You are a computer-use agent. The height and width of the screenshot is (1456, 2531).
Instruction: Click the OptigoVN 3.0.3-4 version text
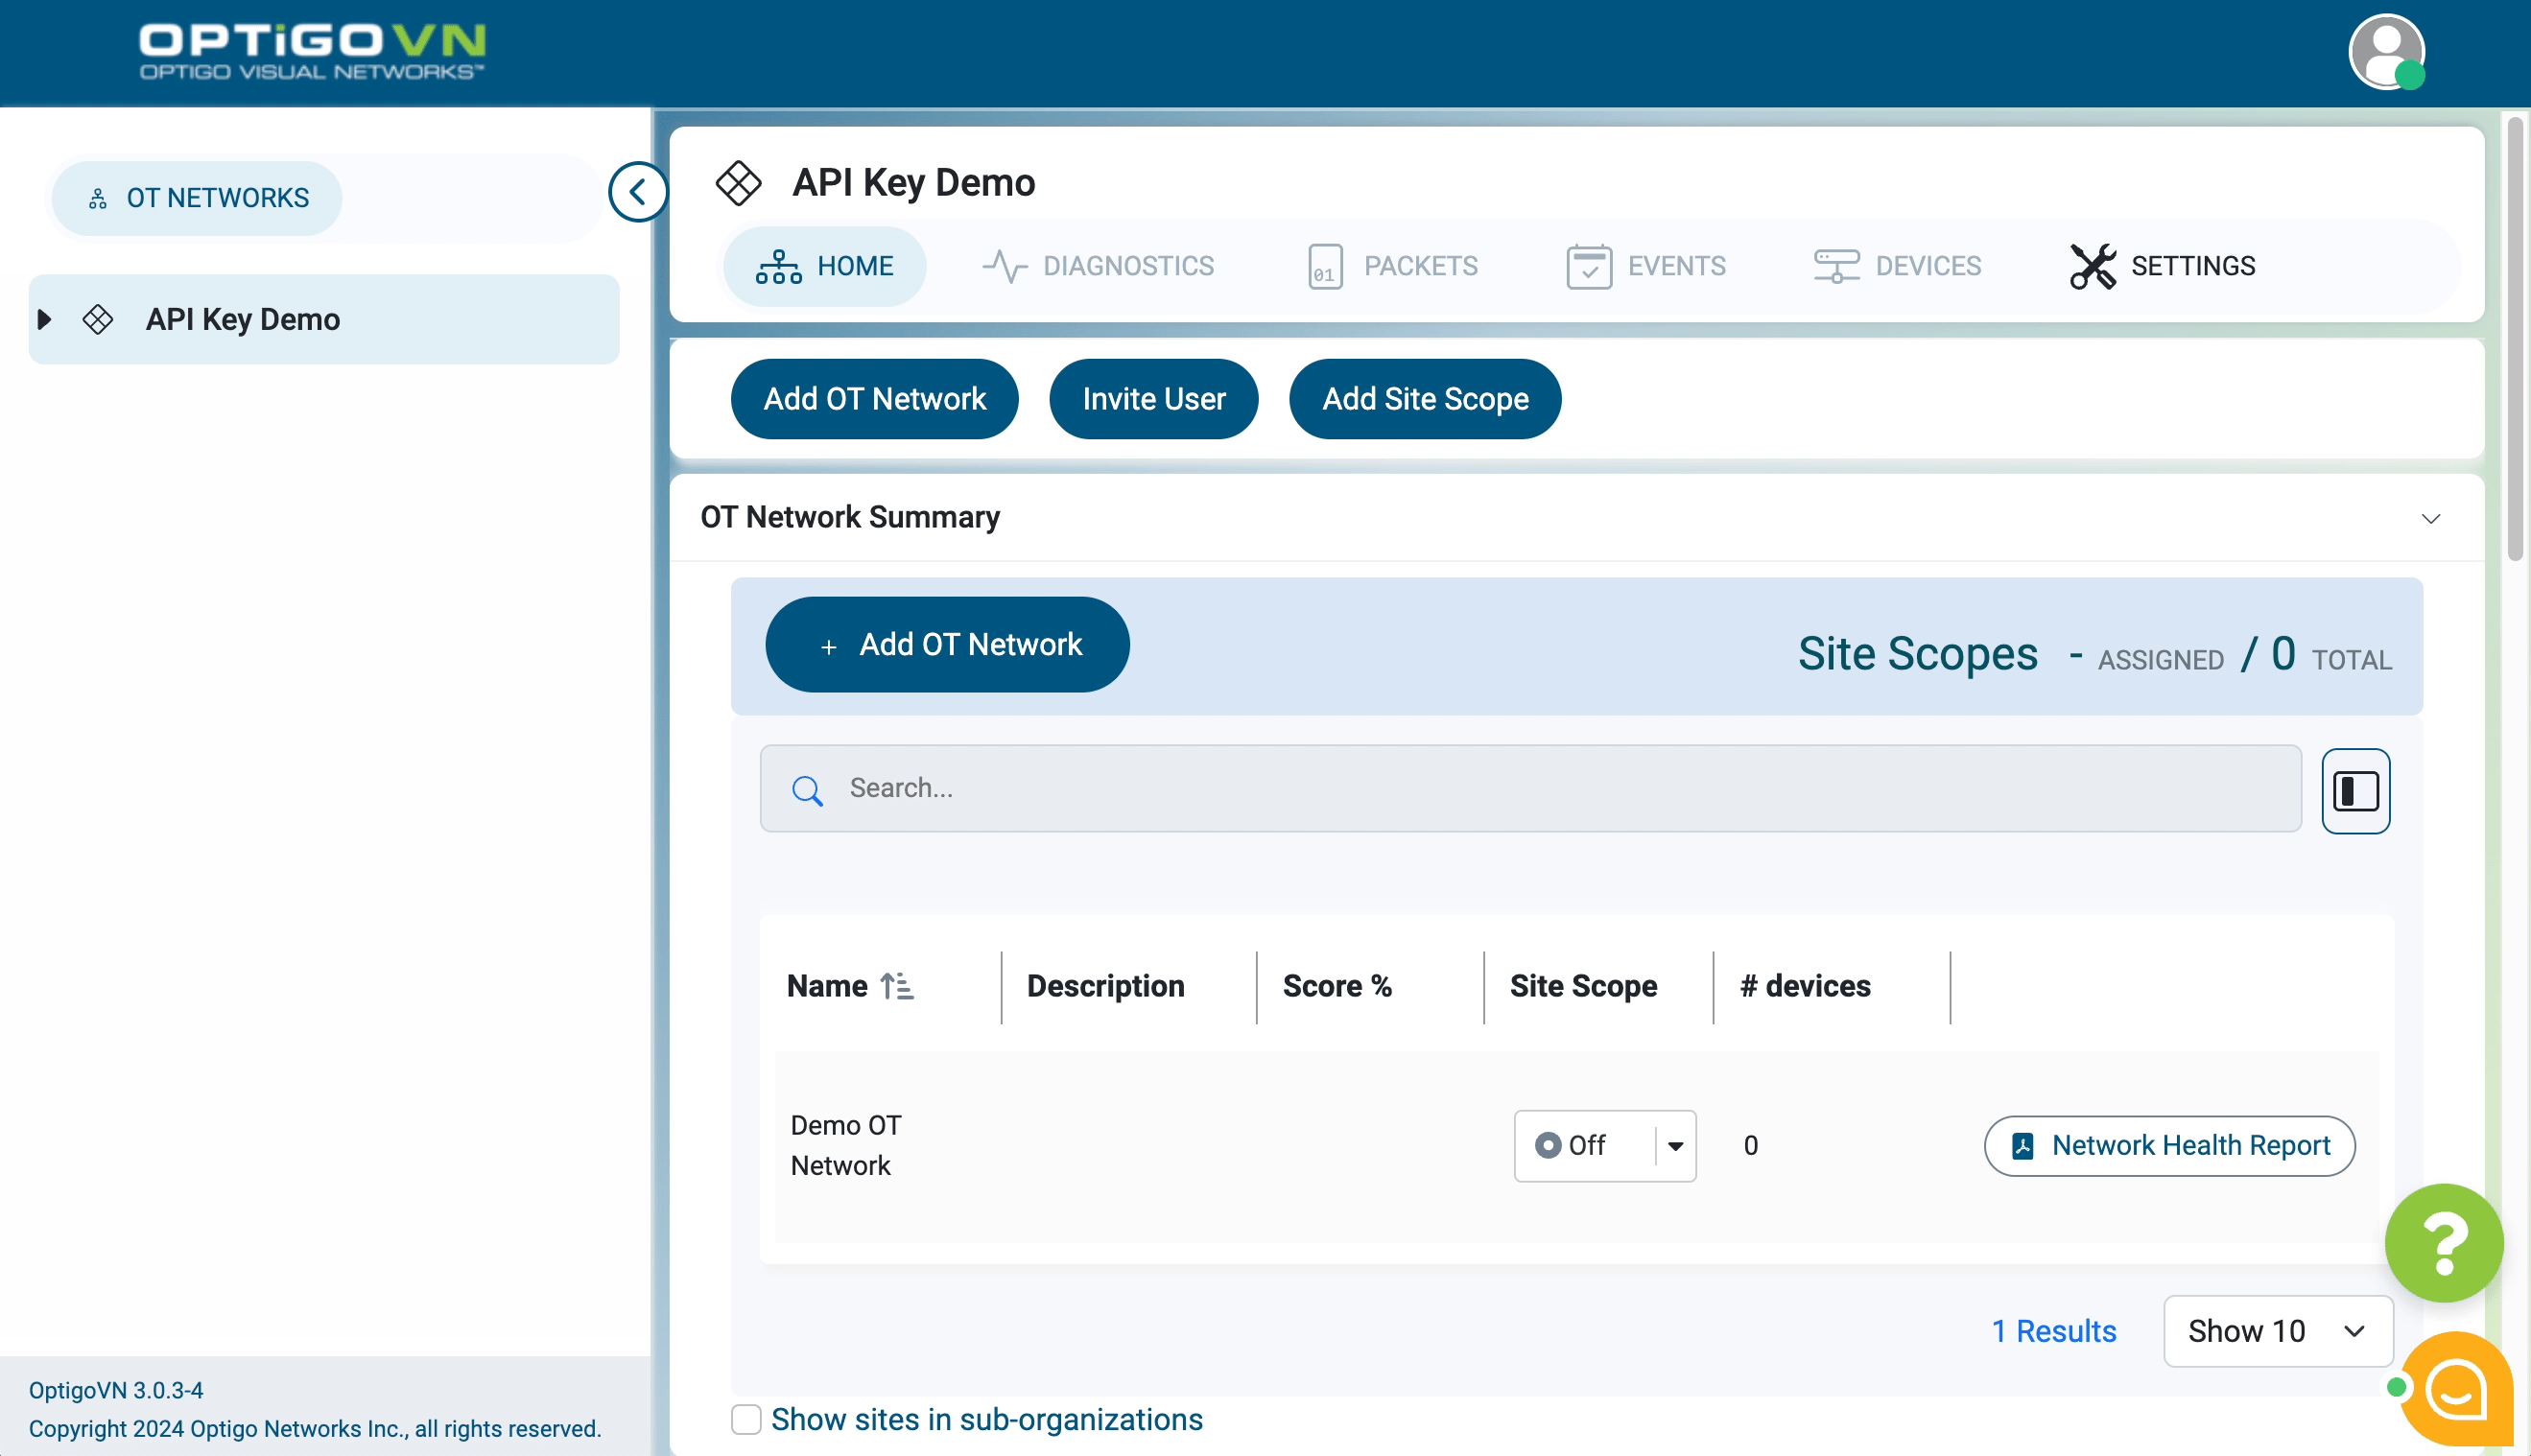click(x=116, y=1390)
